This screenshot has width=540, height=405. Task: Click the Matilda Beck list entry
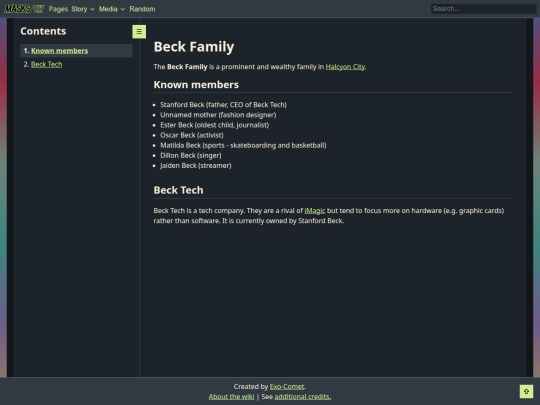click(243, 145)
